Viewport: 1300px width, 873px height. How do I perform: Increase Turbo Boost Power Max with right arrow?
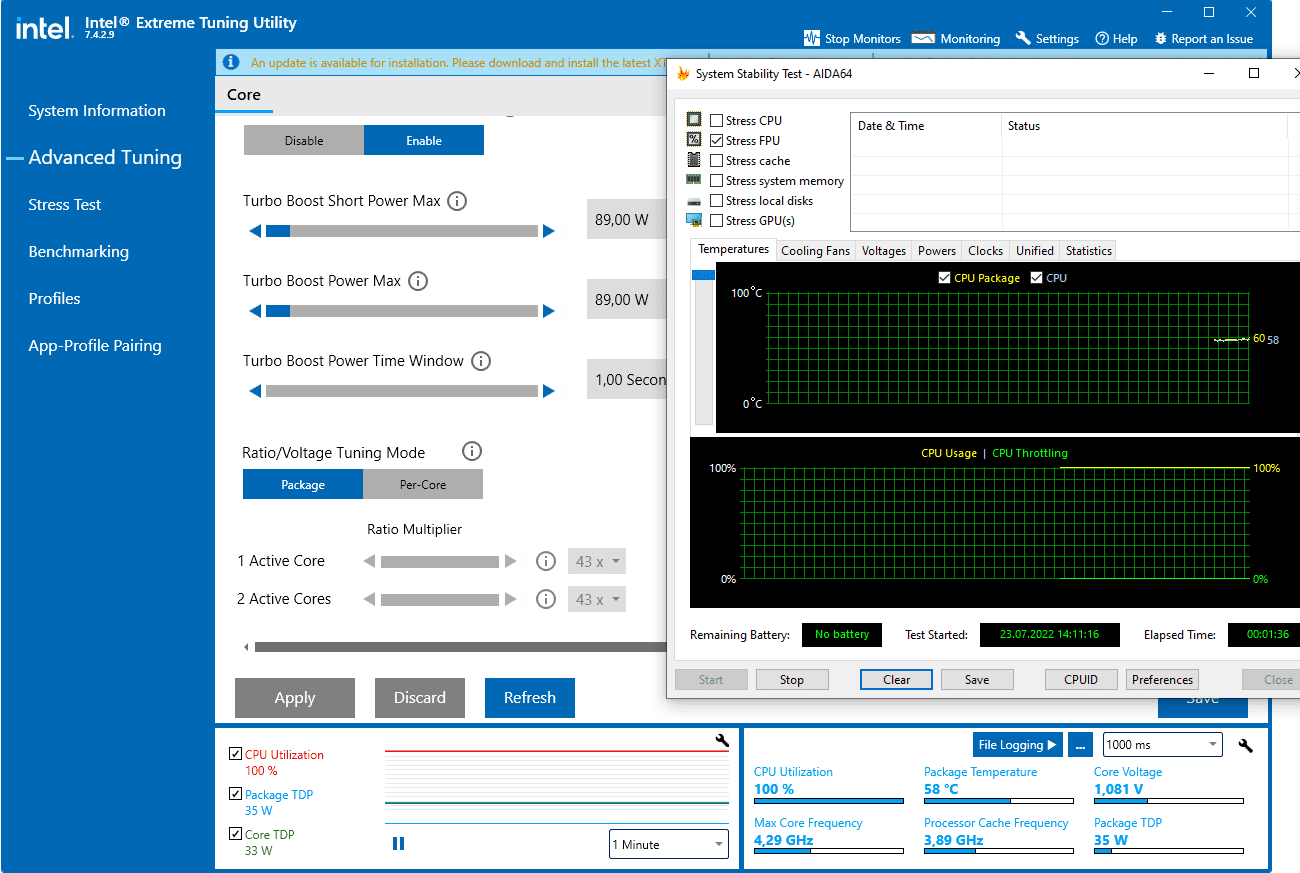pos(549,311)
